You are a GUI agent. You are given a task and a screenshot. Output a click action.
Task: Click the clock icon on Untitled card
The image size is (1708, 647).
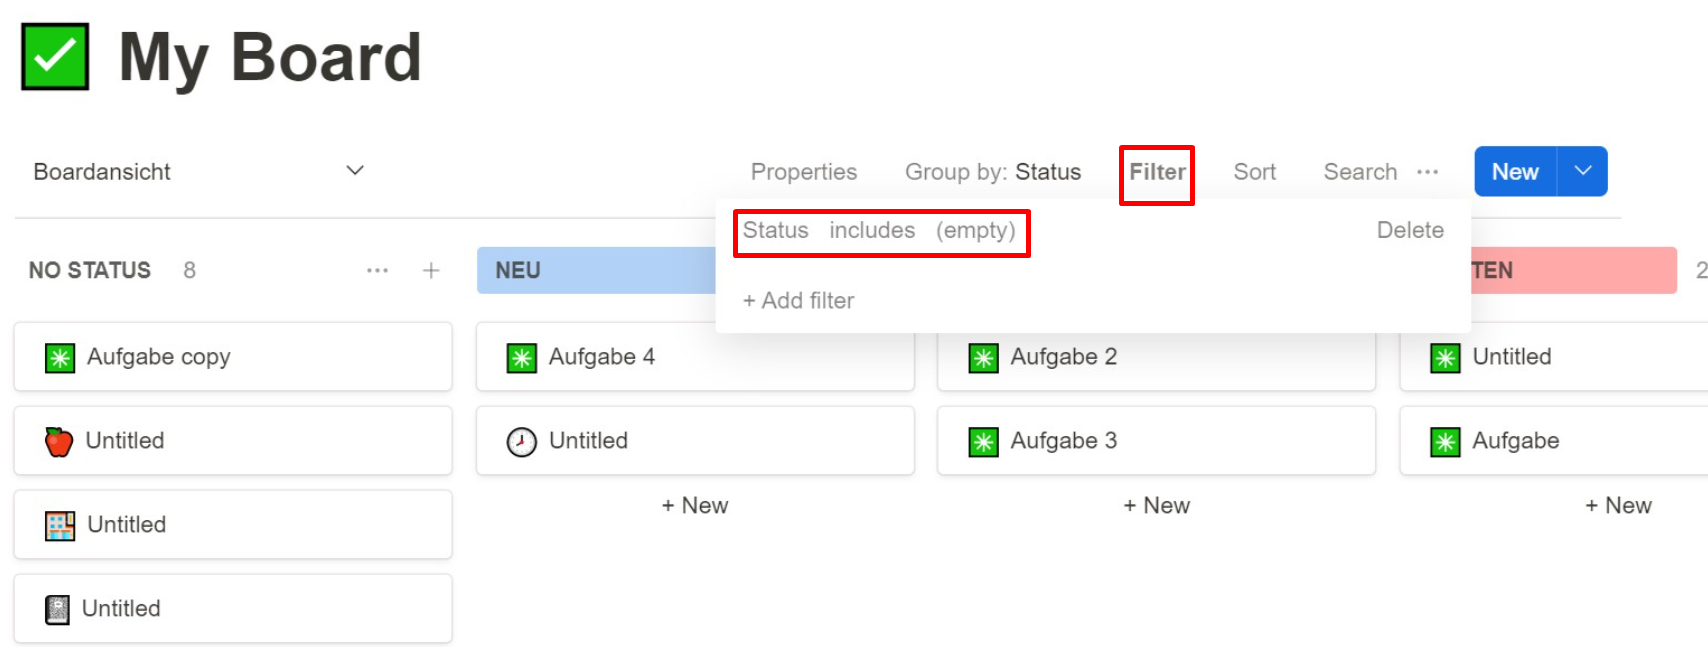click(521, 441)
